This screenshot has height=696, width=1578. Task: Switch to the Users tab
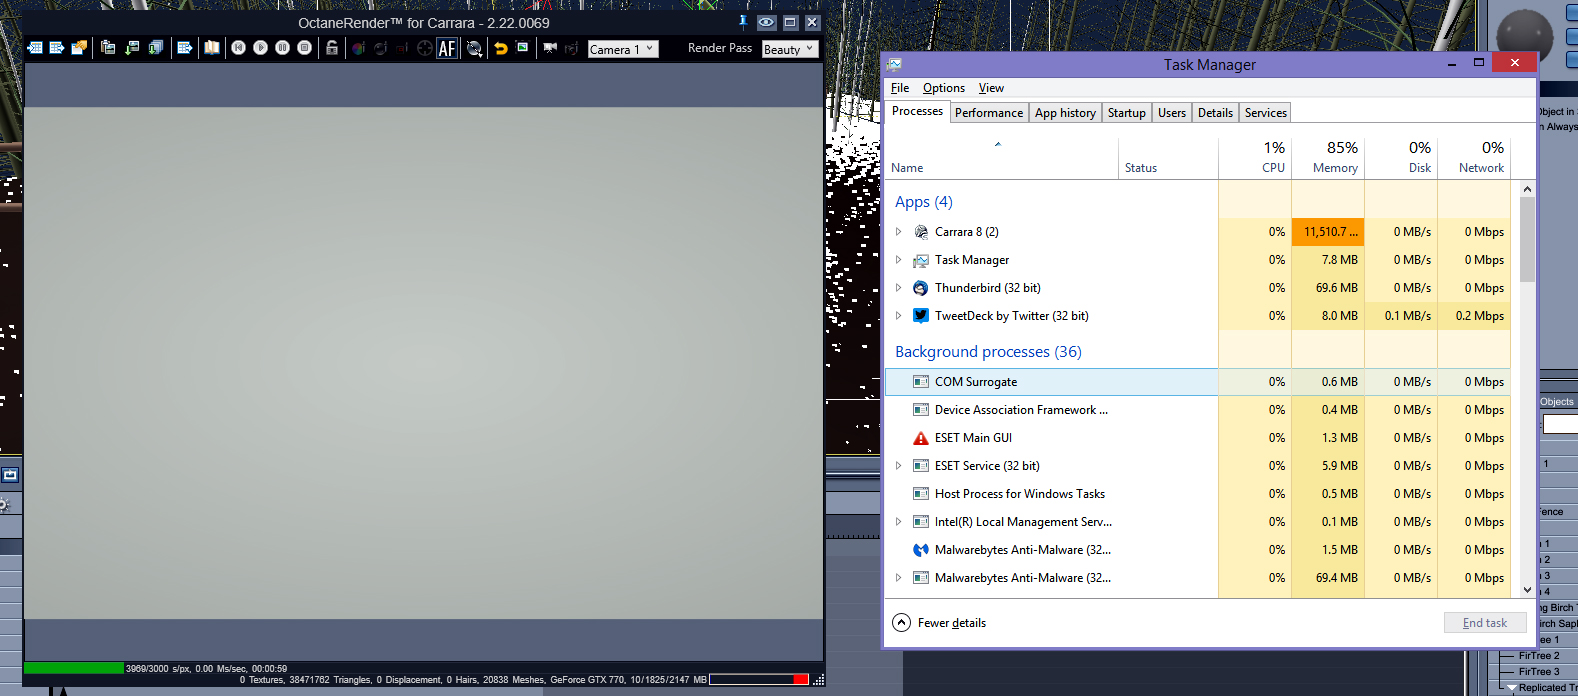click(x=1172, y=113)
